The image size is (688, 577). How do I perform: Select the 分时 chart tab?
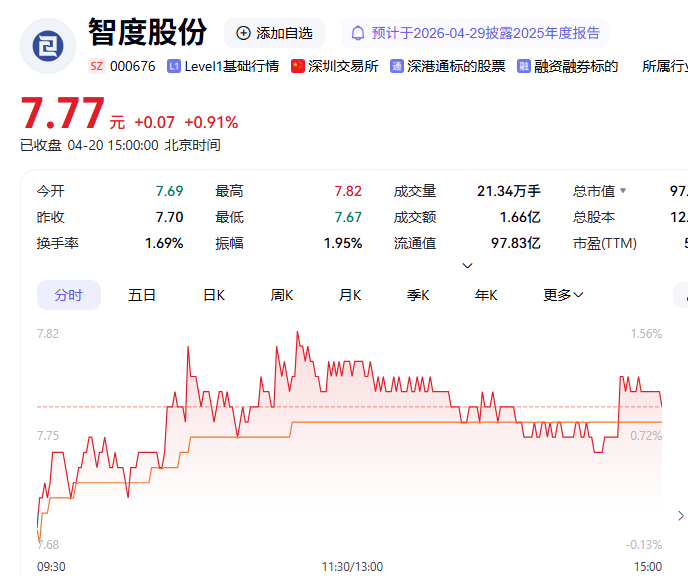(x=69, y=295)
